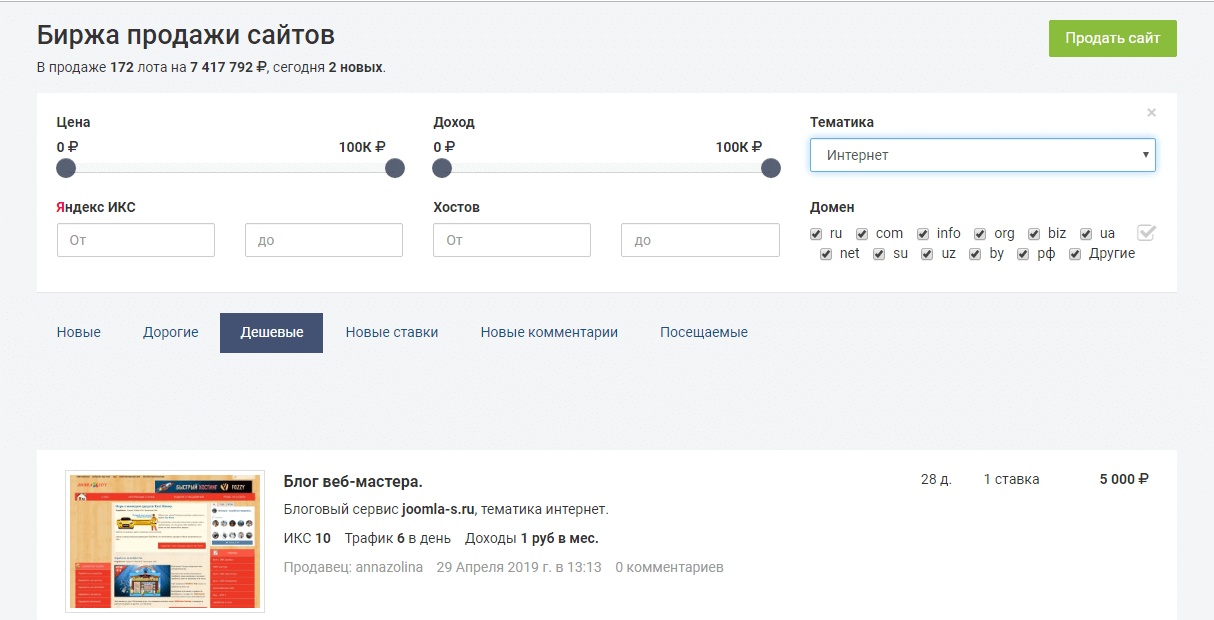Open the Блог веб-мастера listing title

tap(353, 482)
